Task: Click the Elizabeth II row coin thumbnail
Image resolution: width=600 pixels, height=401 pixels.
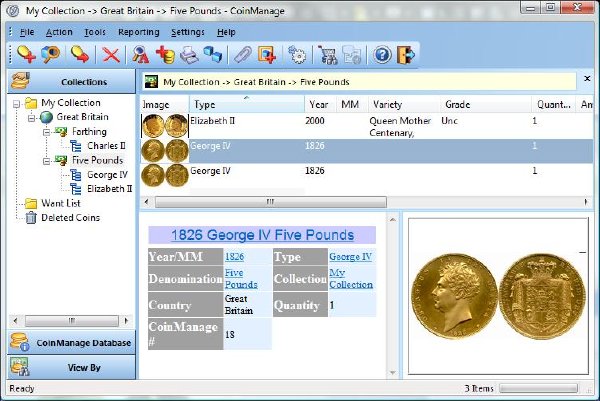Action: (165, 126)
